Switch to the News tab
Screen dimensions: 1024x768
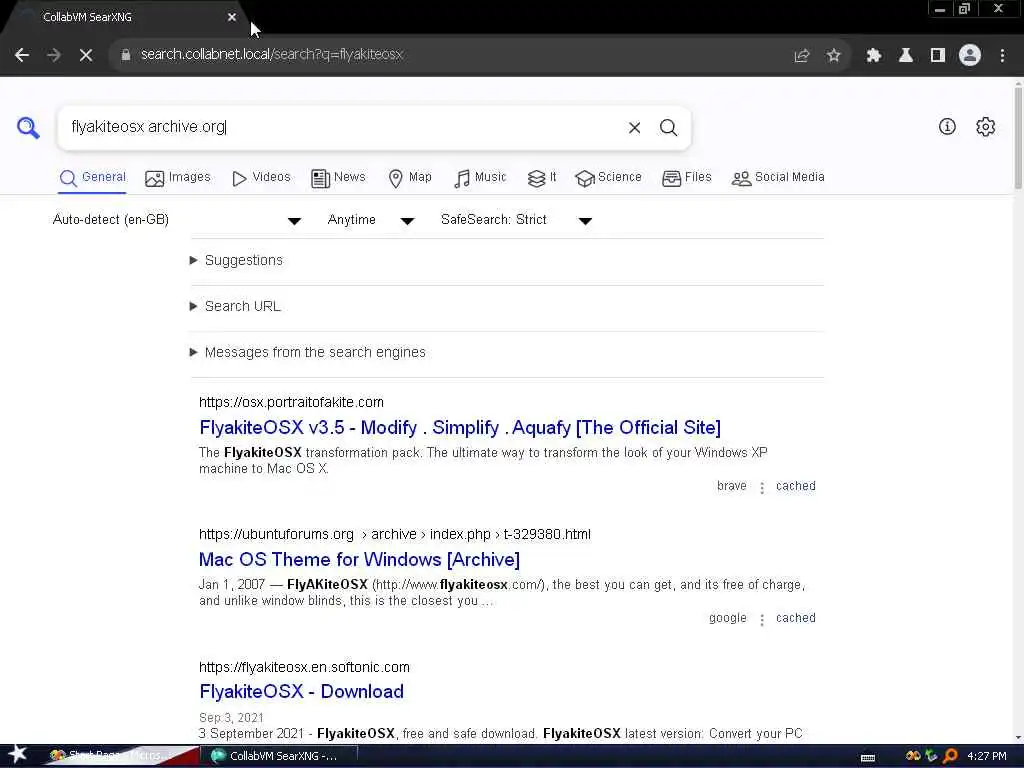pos(338,178)
